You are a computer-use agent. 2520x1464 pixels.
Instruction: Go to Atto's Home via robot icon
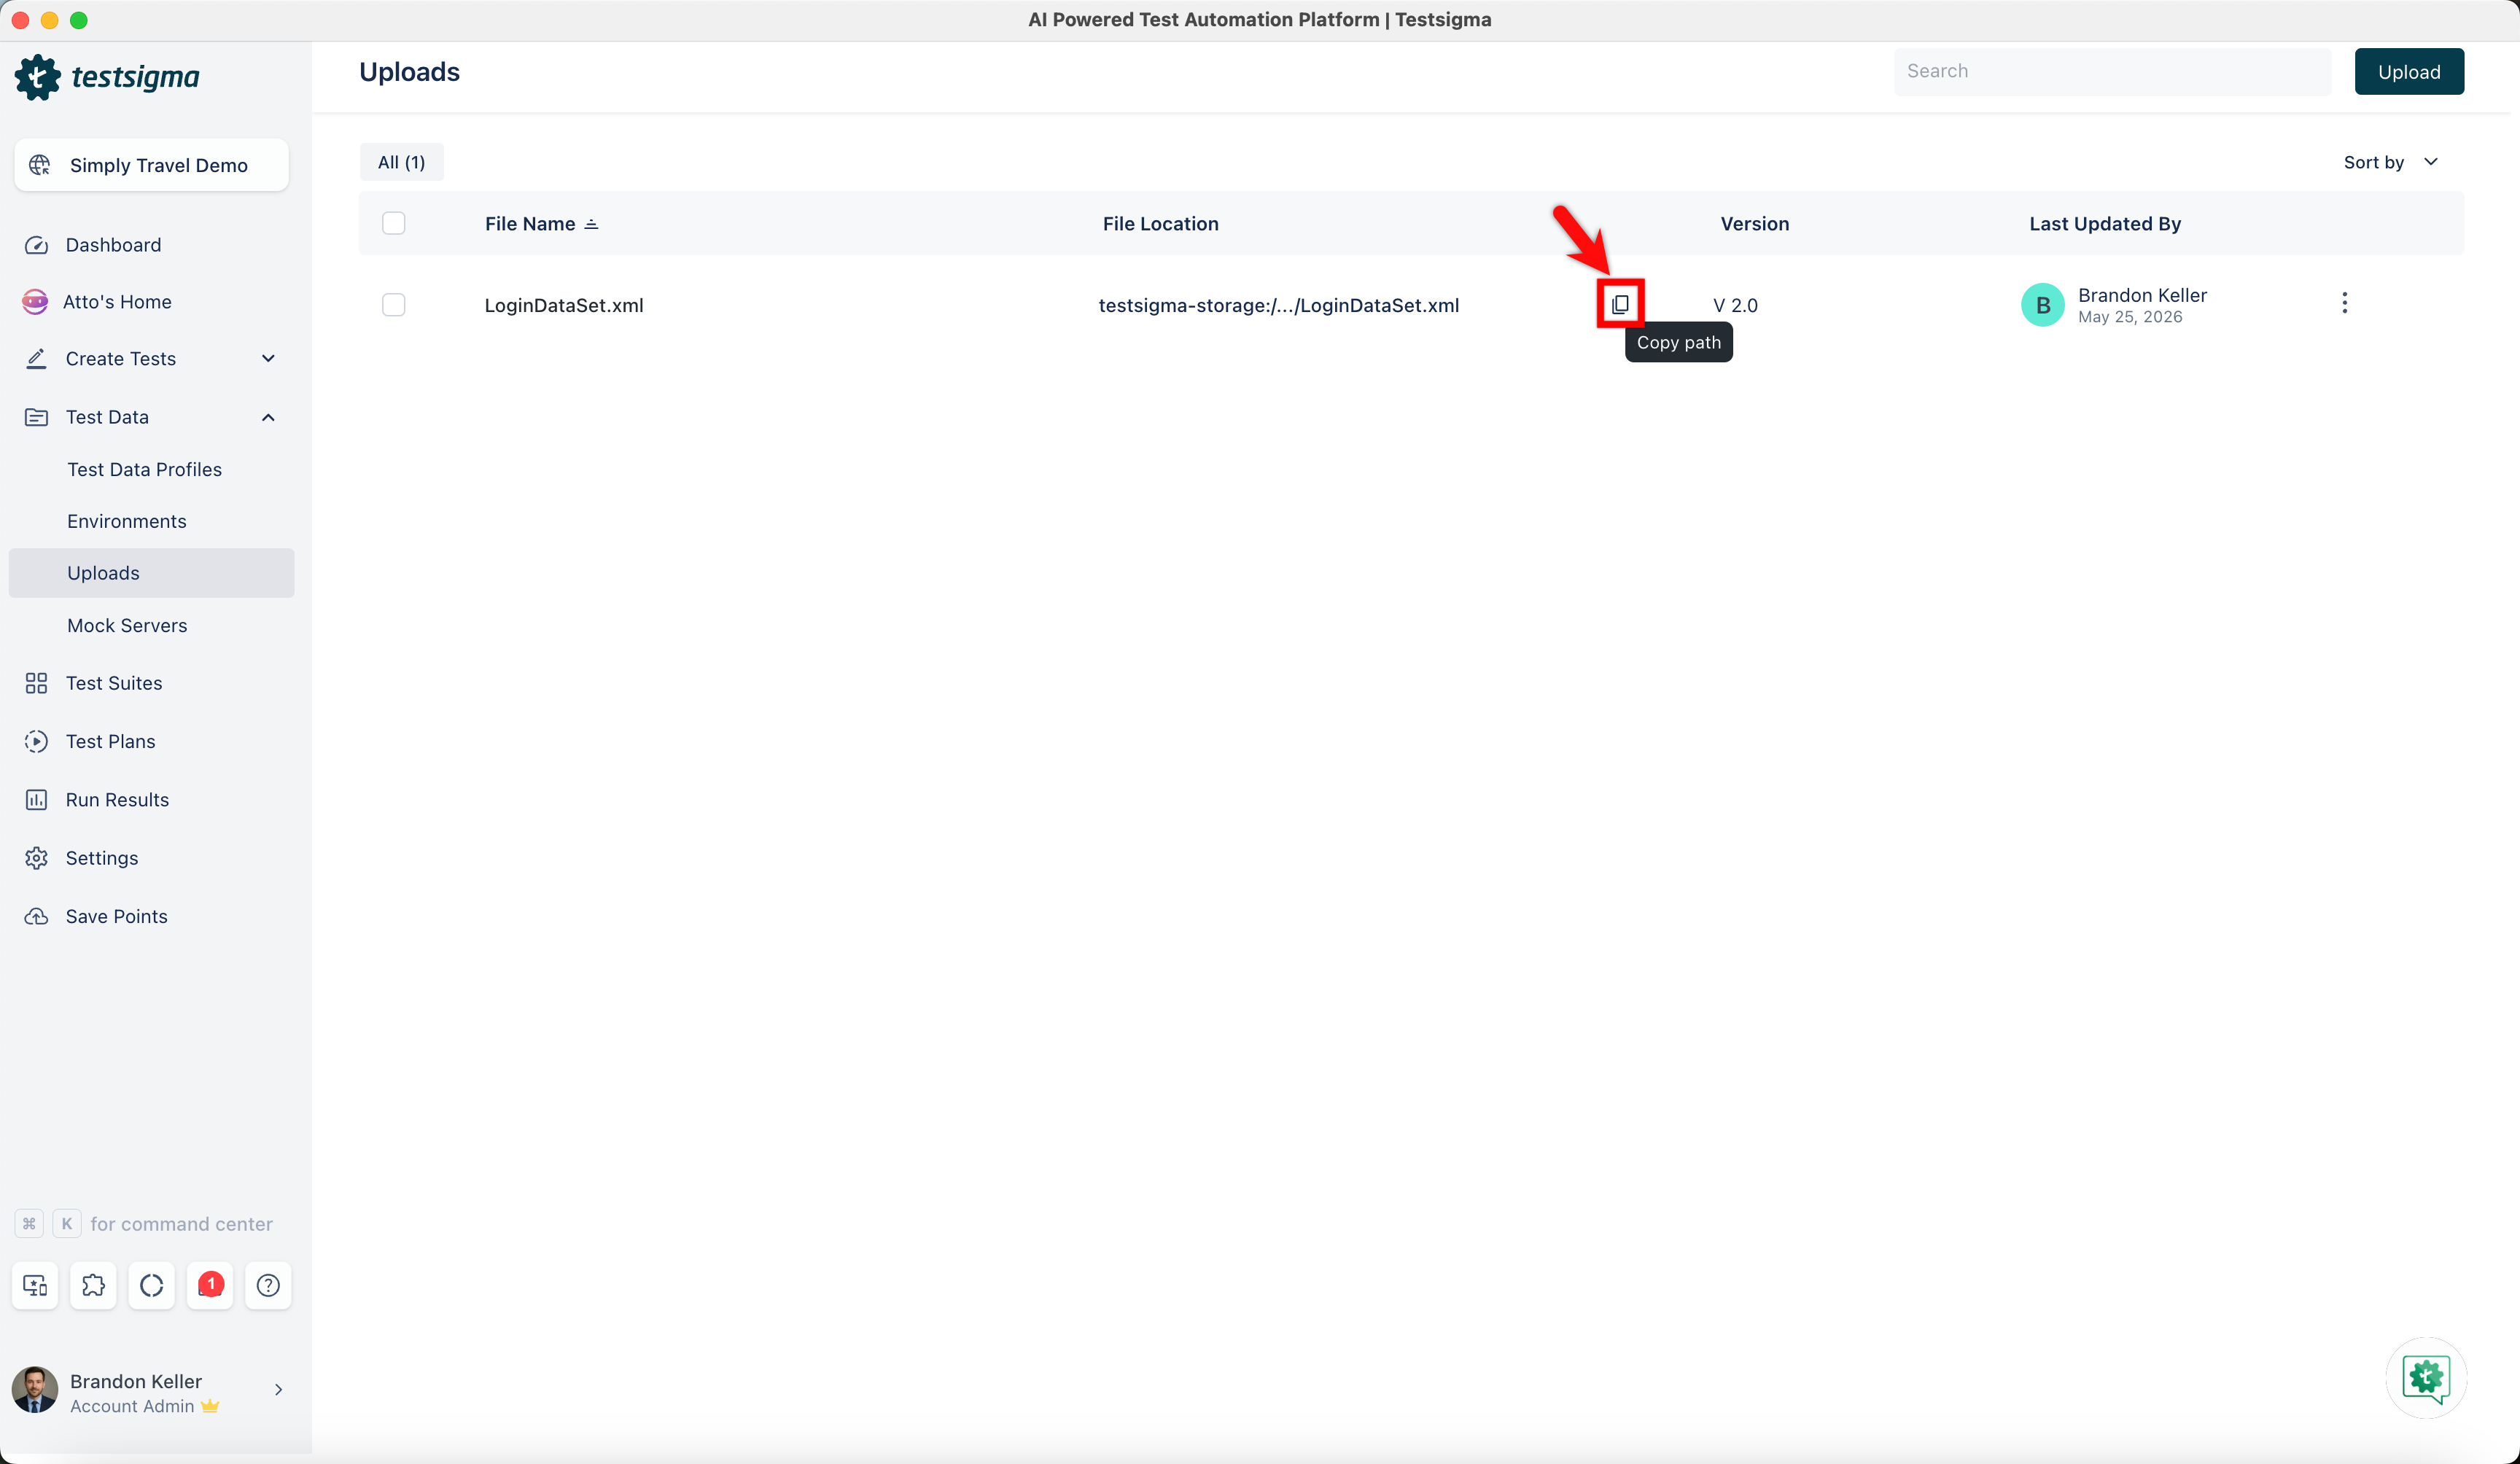click(x=35, y=302)
